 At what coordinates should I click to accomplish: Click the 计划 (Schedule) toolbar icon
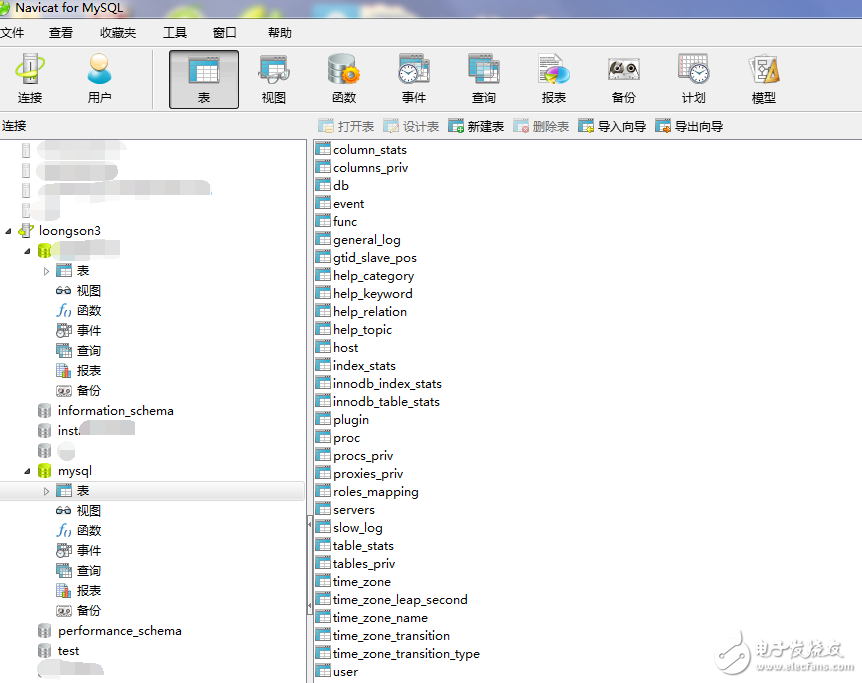point(693,79)
